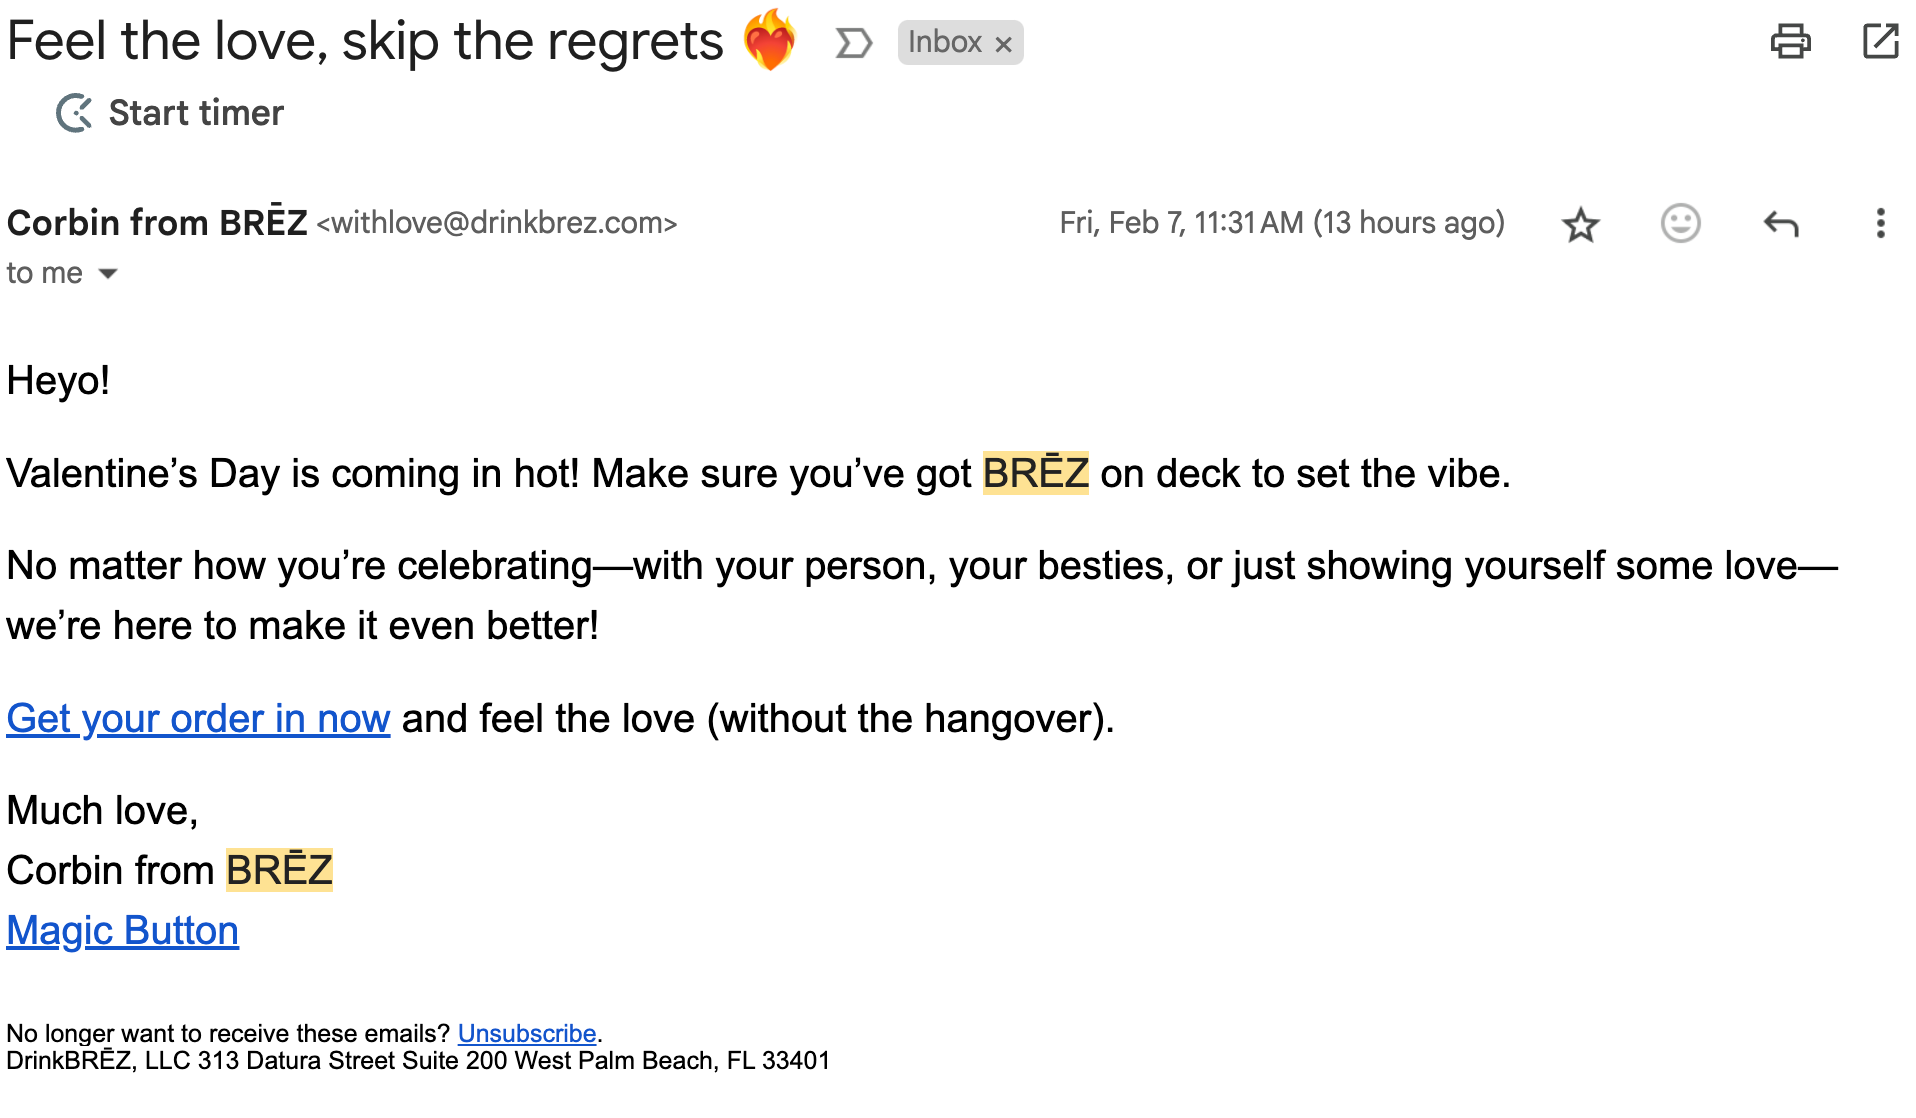Open the three-dot More options menu

point(1880,223)
